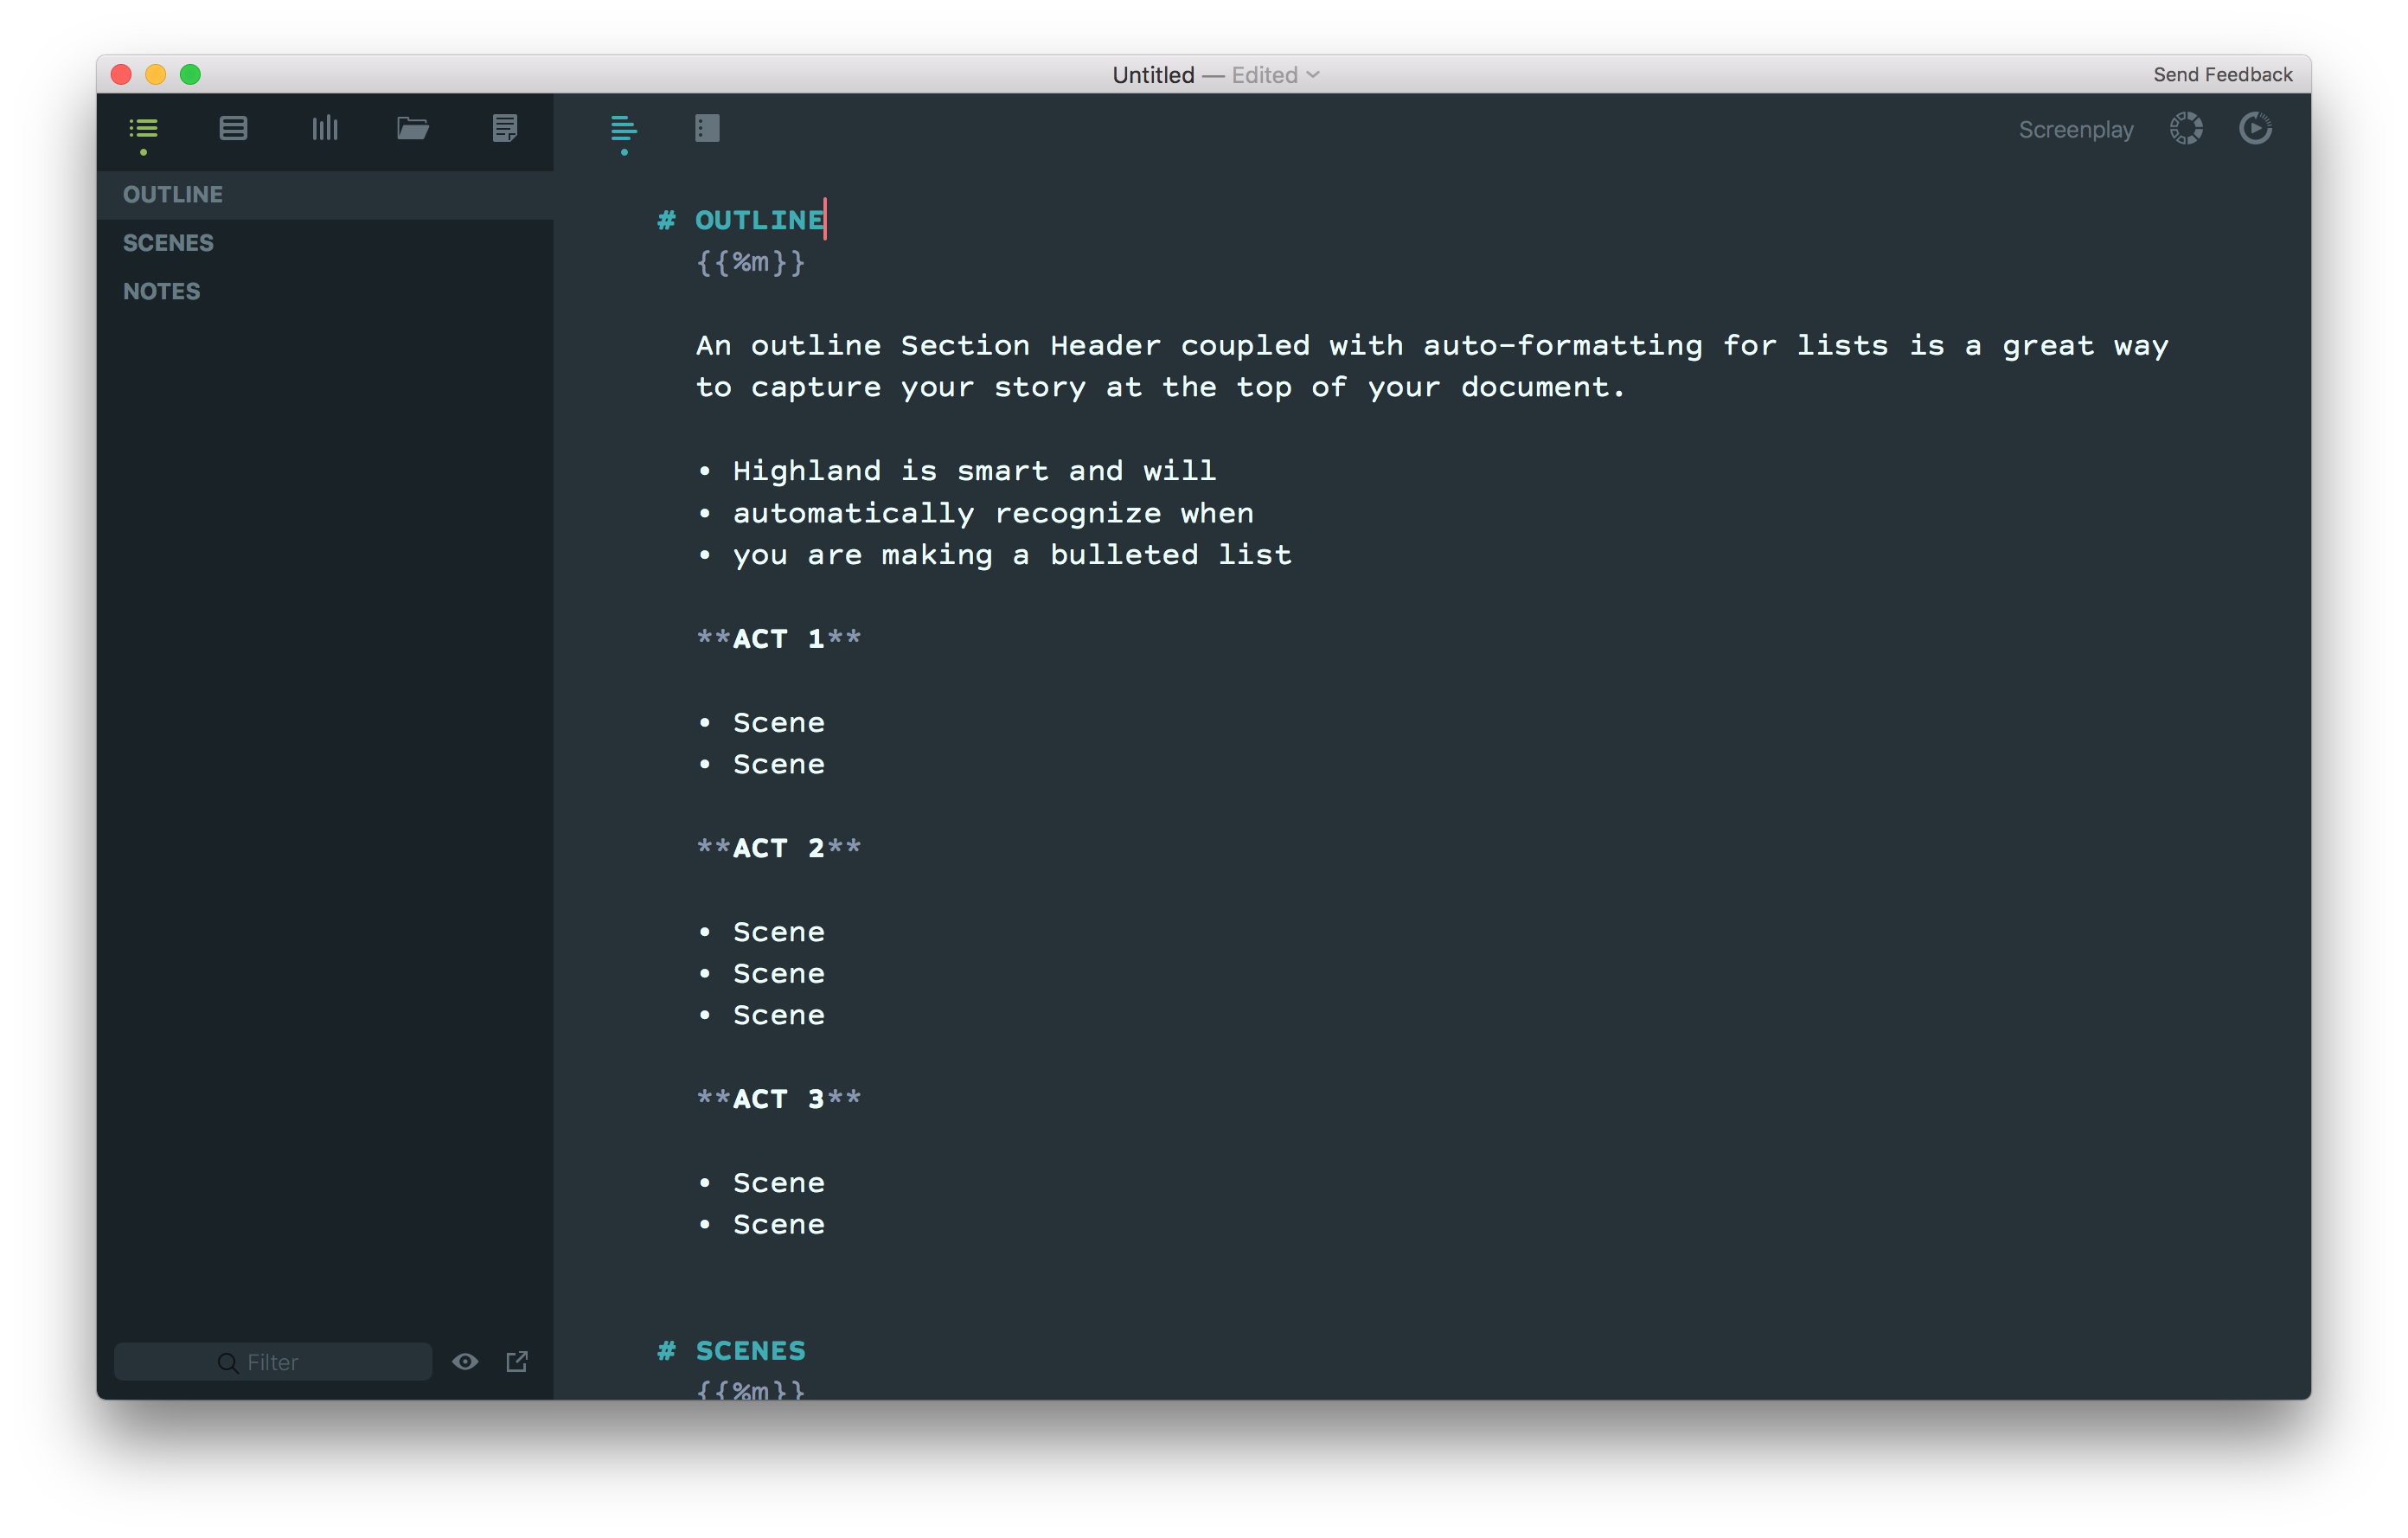
Task: Place cursor in the ACT 2 heading
Action: pos(778,848)
